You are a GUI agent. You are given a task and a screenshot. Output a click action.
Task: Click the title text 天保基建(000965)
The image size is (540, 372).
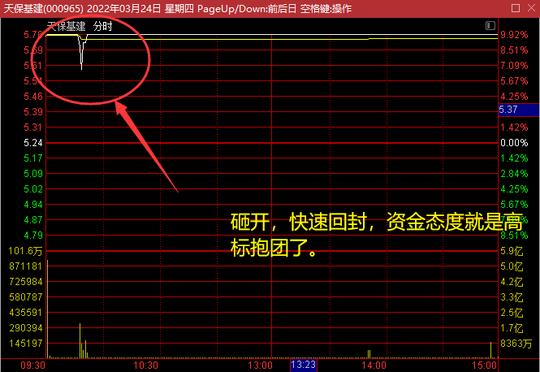tap(43, 8)
